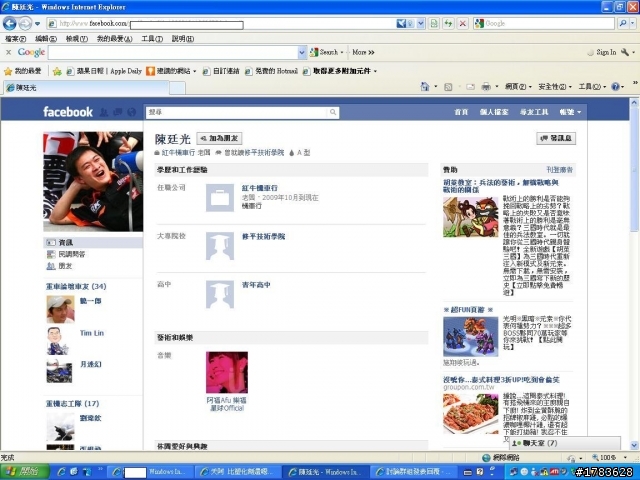The width and height of the screenshot is (640, 480).
Task: Open Google toolbar wrench settings icon
Action: 625,52
